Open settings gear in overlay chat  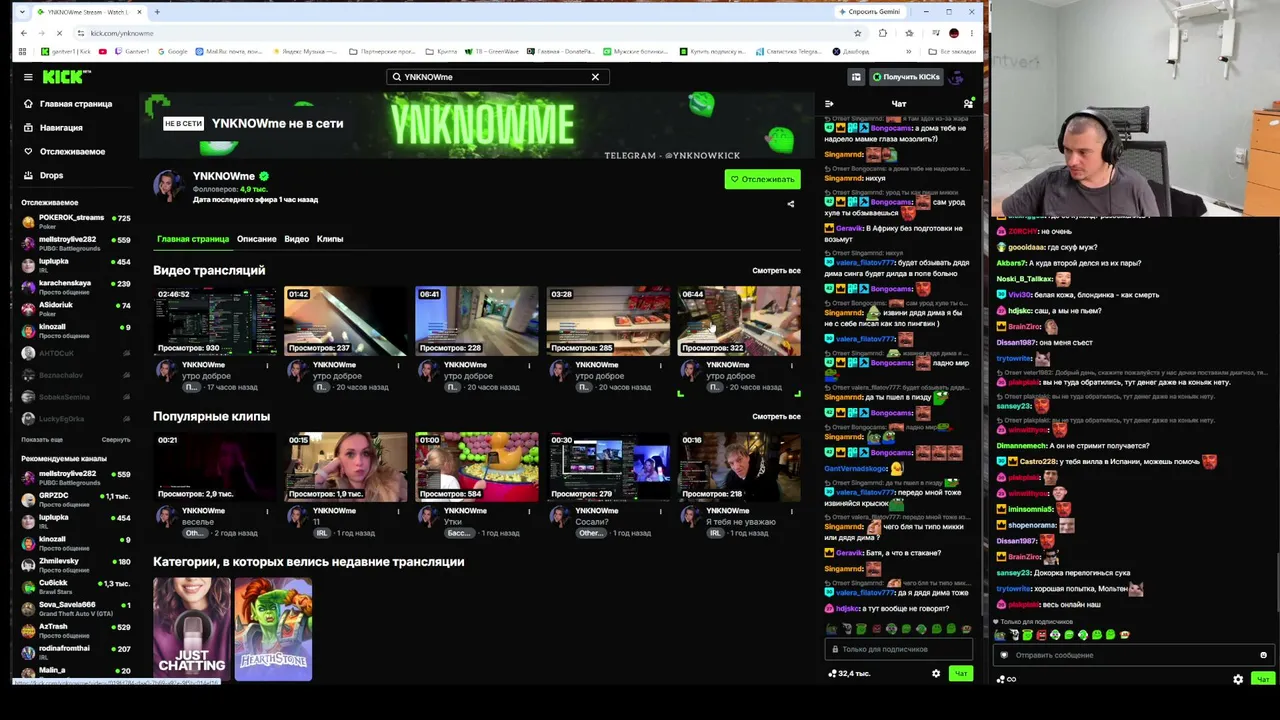click(x=1238, y=680)
